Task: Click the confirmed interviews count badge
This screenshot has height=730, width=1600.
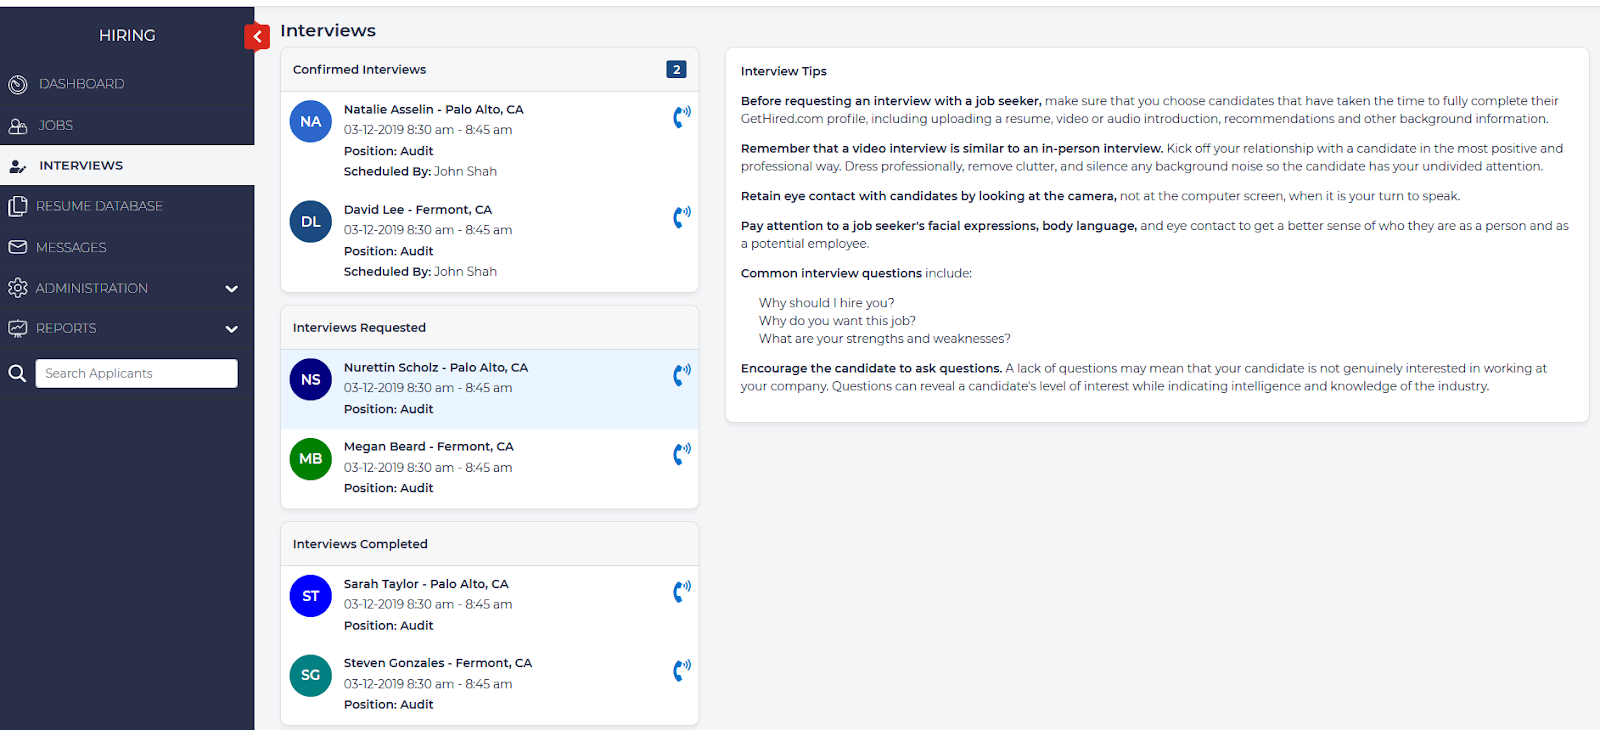Action: 676,69
